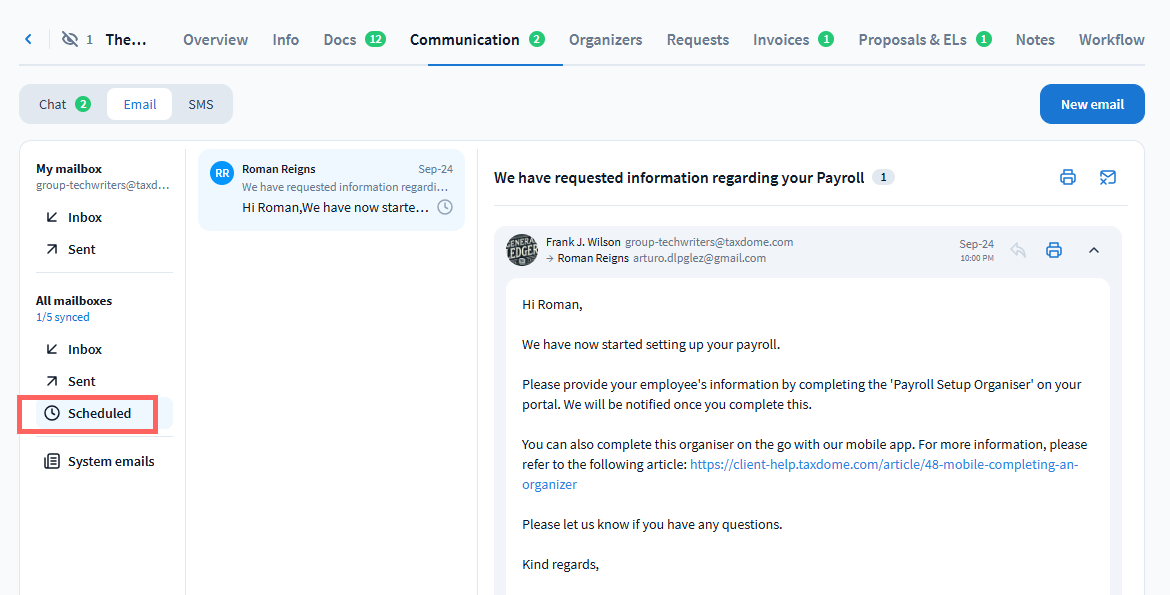The width and height of the screenshot is (1170, 595).
Task: Click the '1/5 synced' status link
Action: click(x=62, y=317)
